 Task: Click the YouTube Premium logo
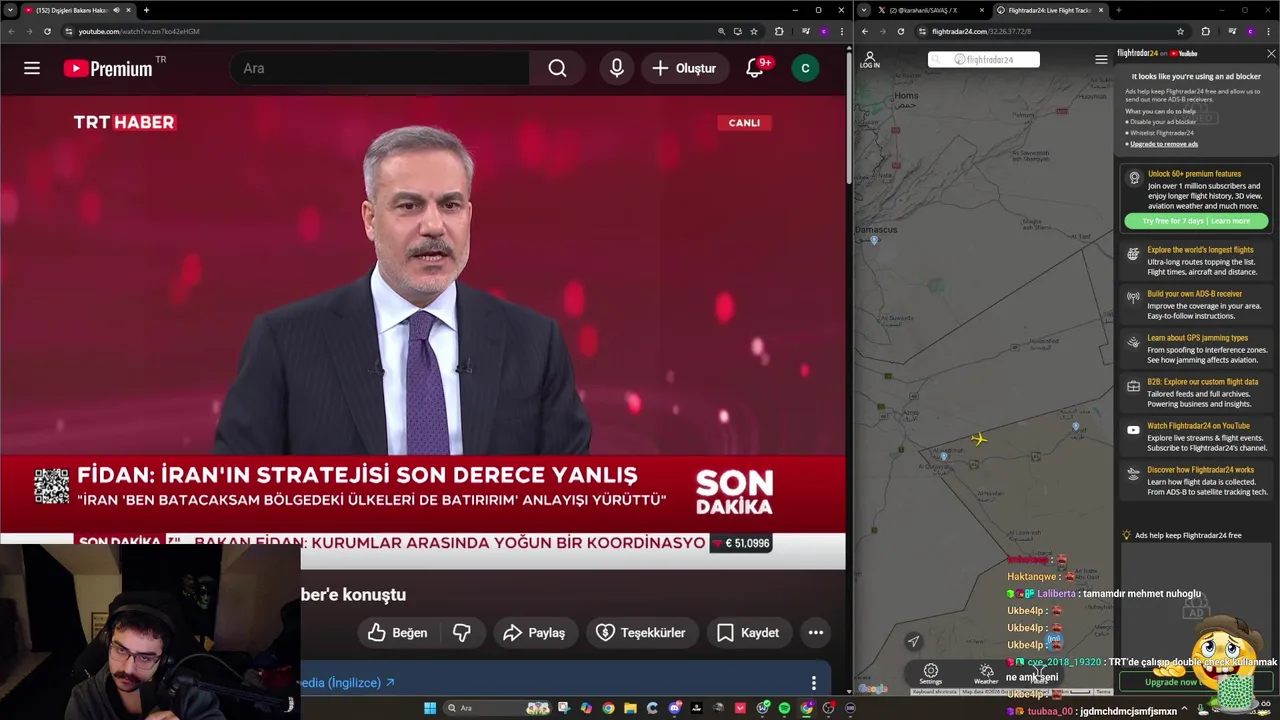coord(108,68)
